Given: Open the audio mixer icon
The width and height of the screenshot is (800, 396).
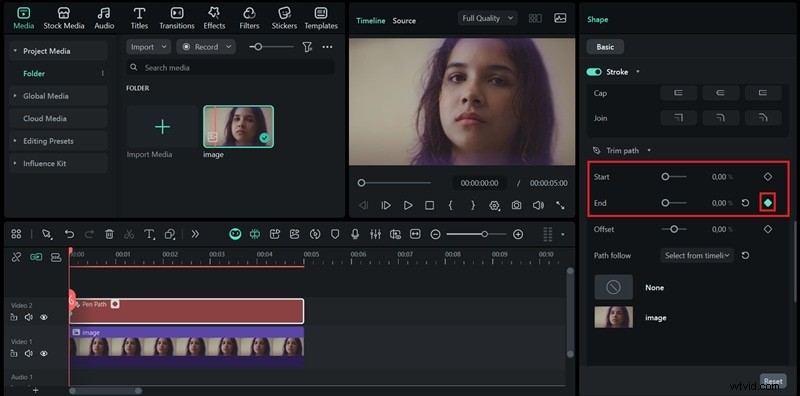Looking at the screenshot, I should point(375,234).
